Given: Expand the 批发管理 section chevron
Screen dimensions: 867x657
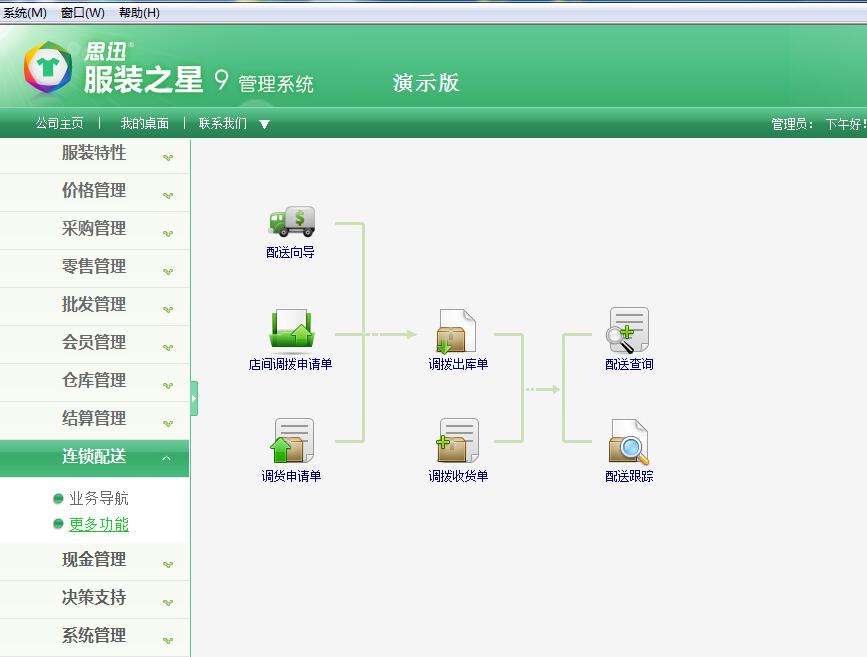Looking at the screenshot, I should pyautogui.click(x=168, y=309).
